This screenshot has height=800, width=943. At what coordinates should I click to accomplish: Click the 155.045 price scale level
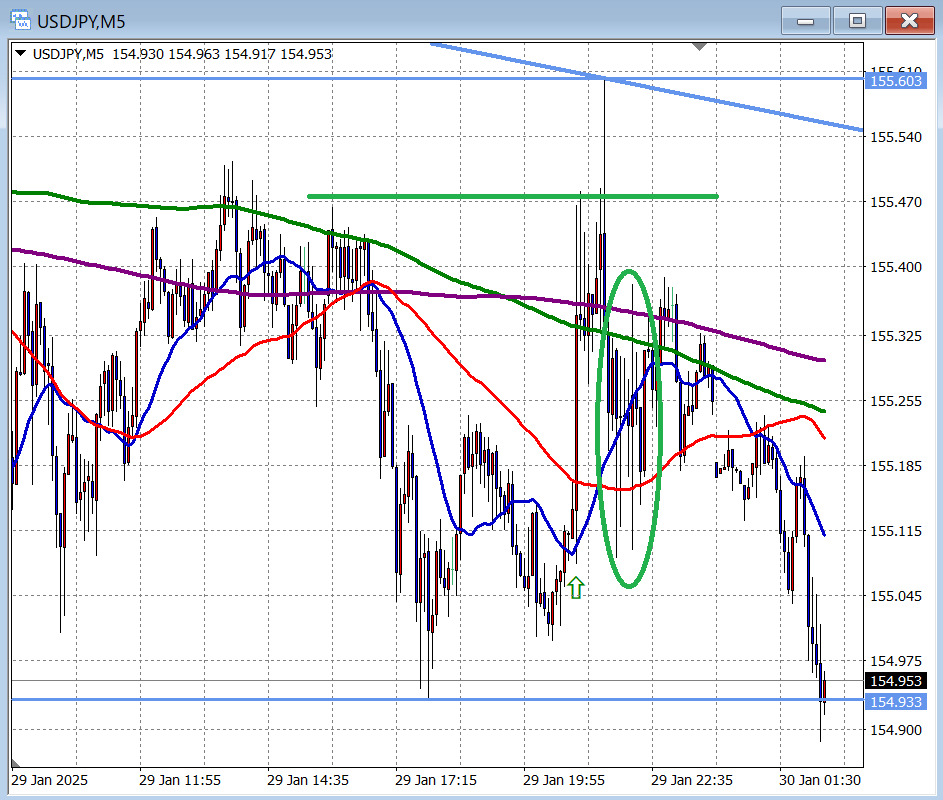(x=896, y=596)
